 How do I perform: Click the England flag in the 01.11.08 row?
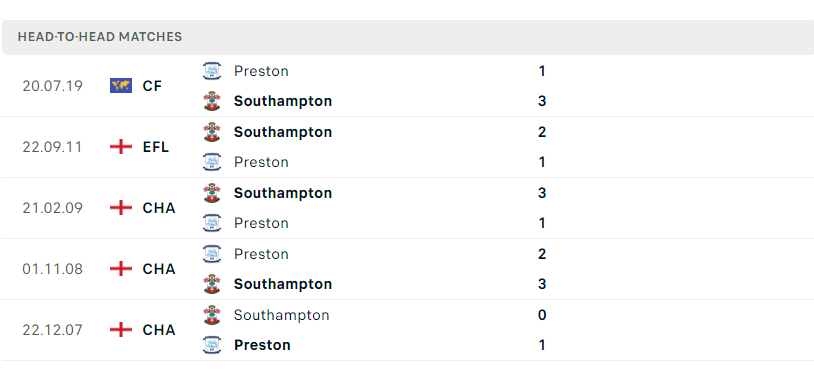click(x=121, y=269)
